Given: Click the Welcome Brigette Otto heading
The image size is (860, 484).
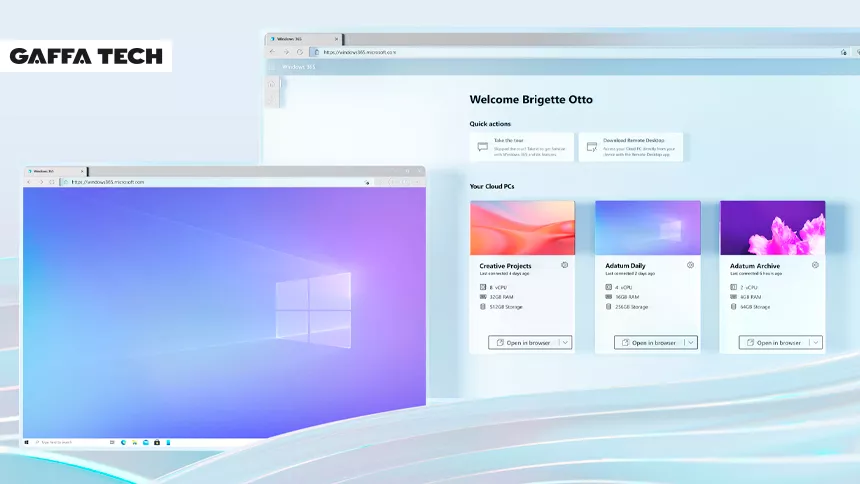Looking at the screenshot, I should pyautogui.click(x=531, y=99).
